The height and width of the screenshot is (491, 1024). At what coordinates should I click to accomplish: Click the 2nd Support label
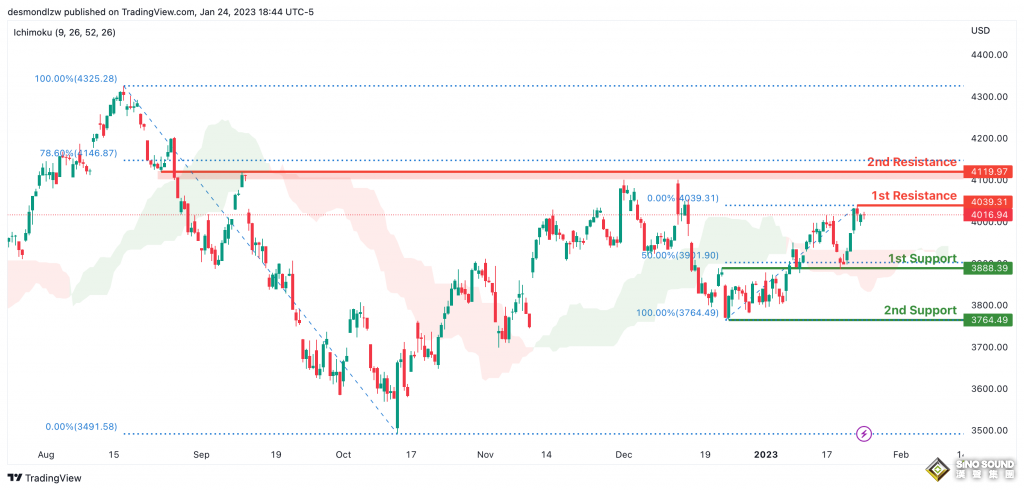coord(920,311)
